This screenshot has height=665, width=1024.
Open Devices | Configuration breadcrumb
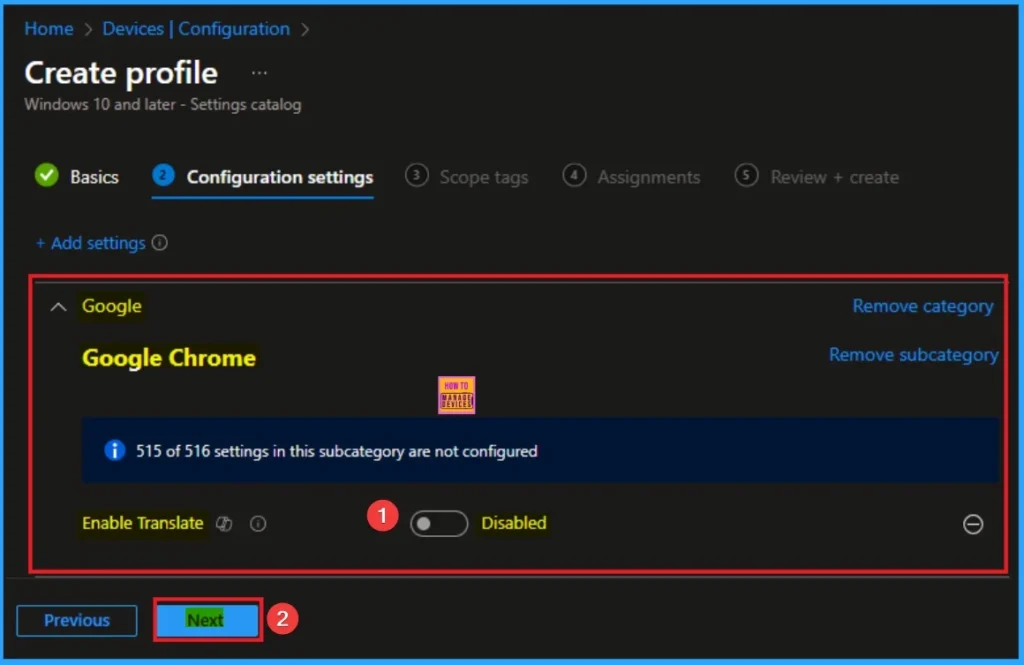point(196,29)
